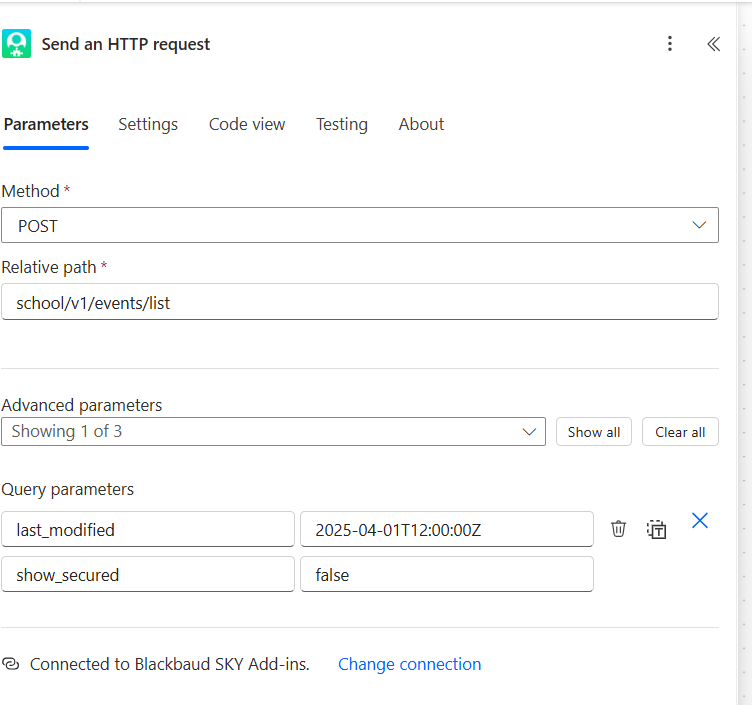Delete the last_modified query parameter
The width and height of the screenshot is (752, 705).
coord(619,529)
